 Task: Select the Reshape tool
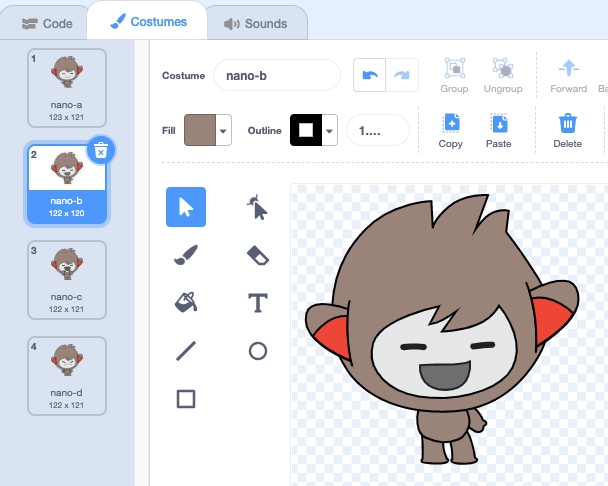coord(257,207)
